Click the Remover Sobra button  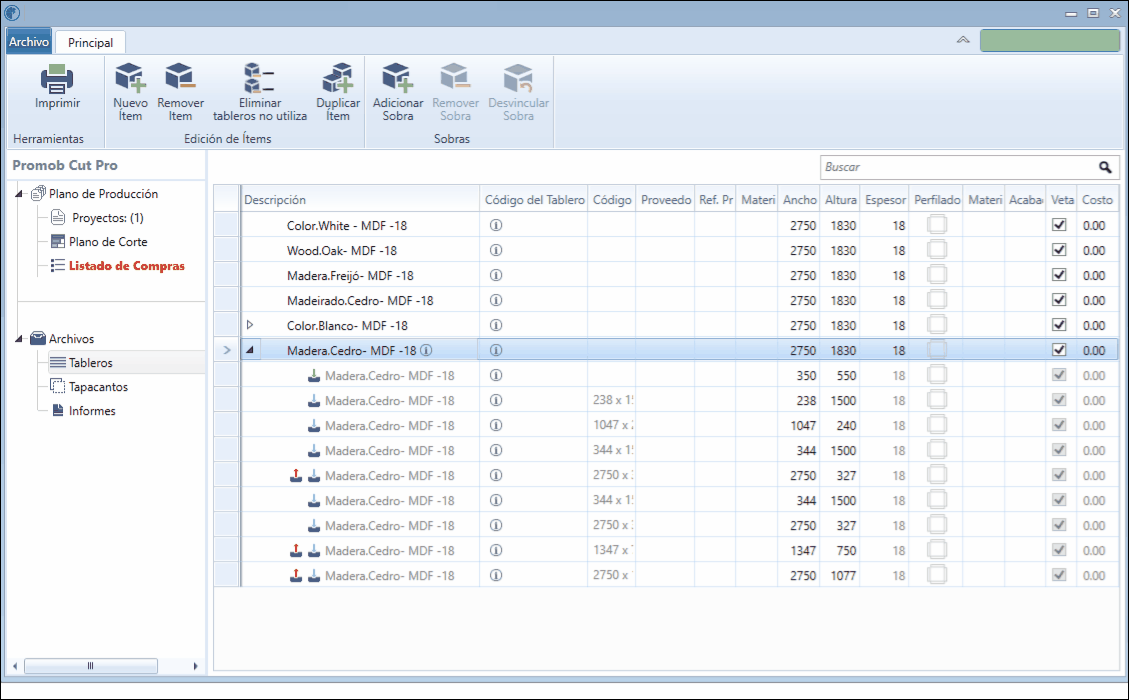[455, 91]
